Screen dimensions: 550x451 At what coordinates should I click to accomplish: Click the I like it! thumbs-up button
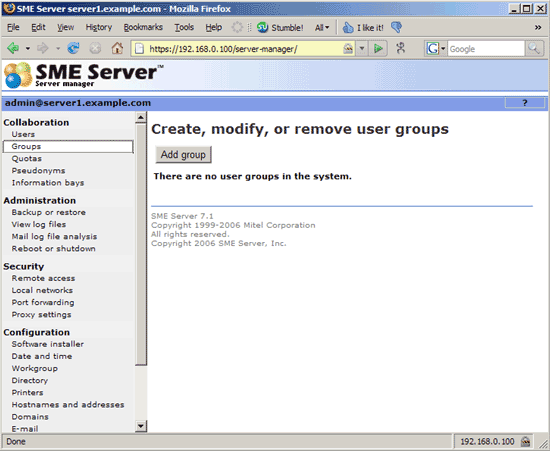(363, 27)
